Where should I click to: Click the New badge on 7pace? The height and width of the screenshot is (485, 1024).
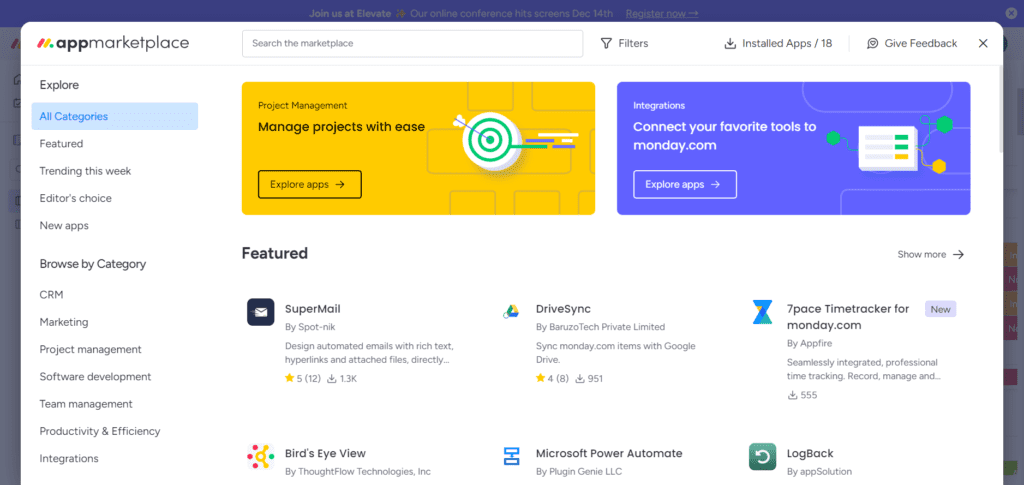tap(940, 309)
